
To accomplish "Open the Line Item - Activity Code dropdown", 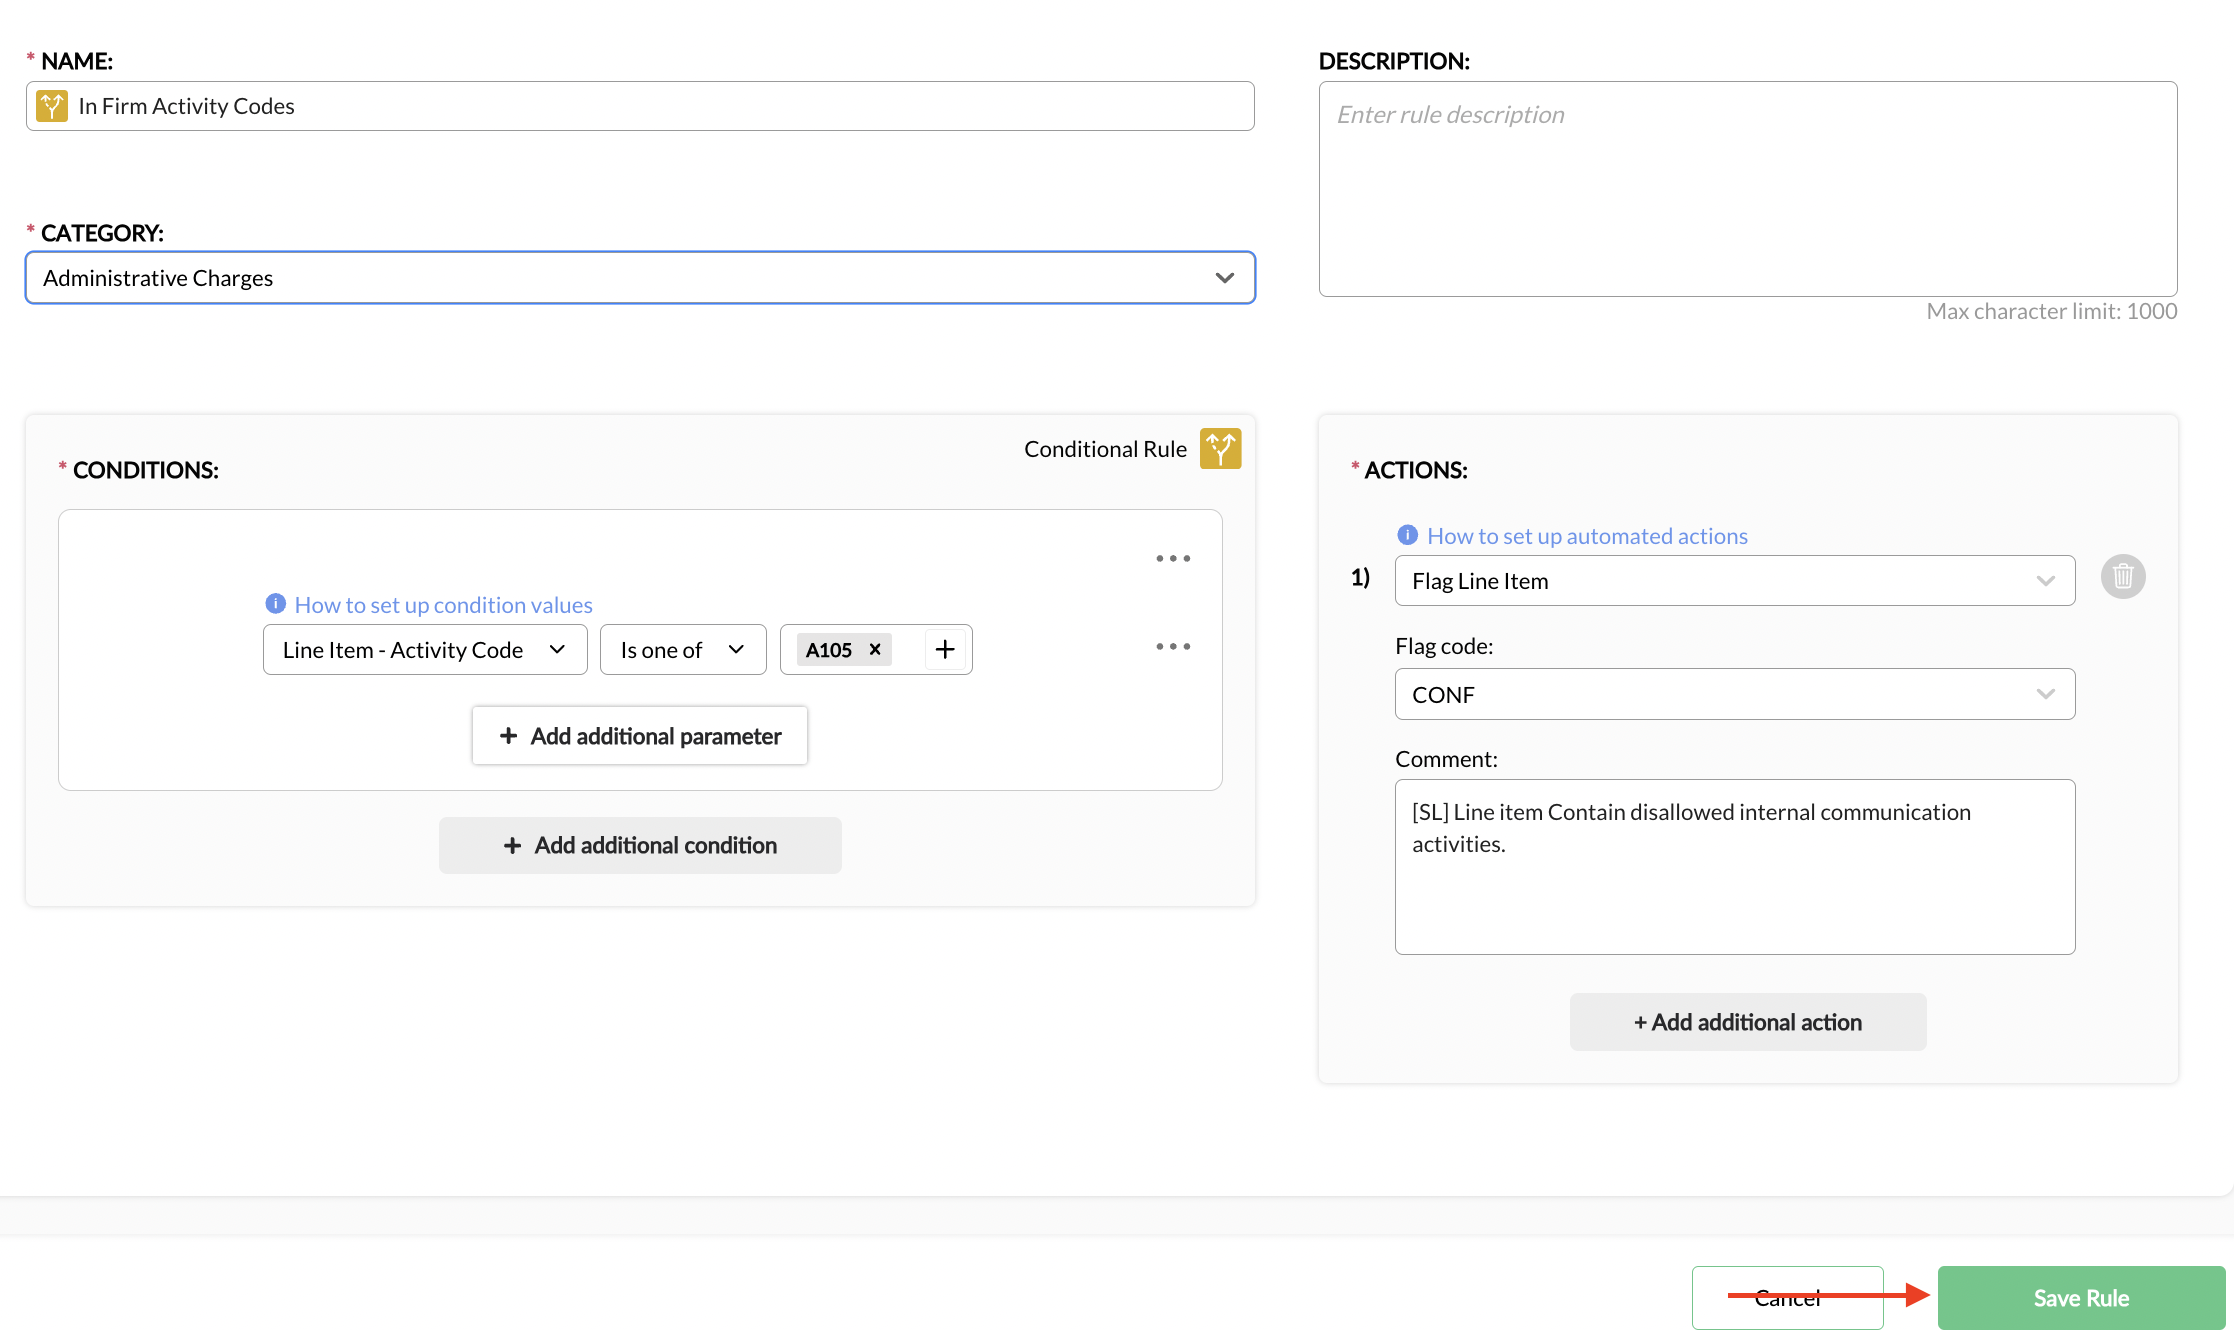I will [x=425, y=650].
